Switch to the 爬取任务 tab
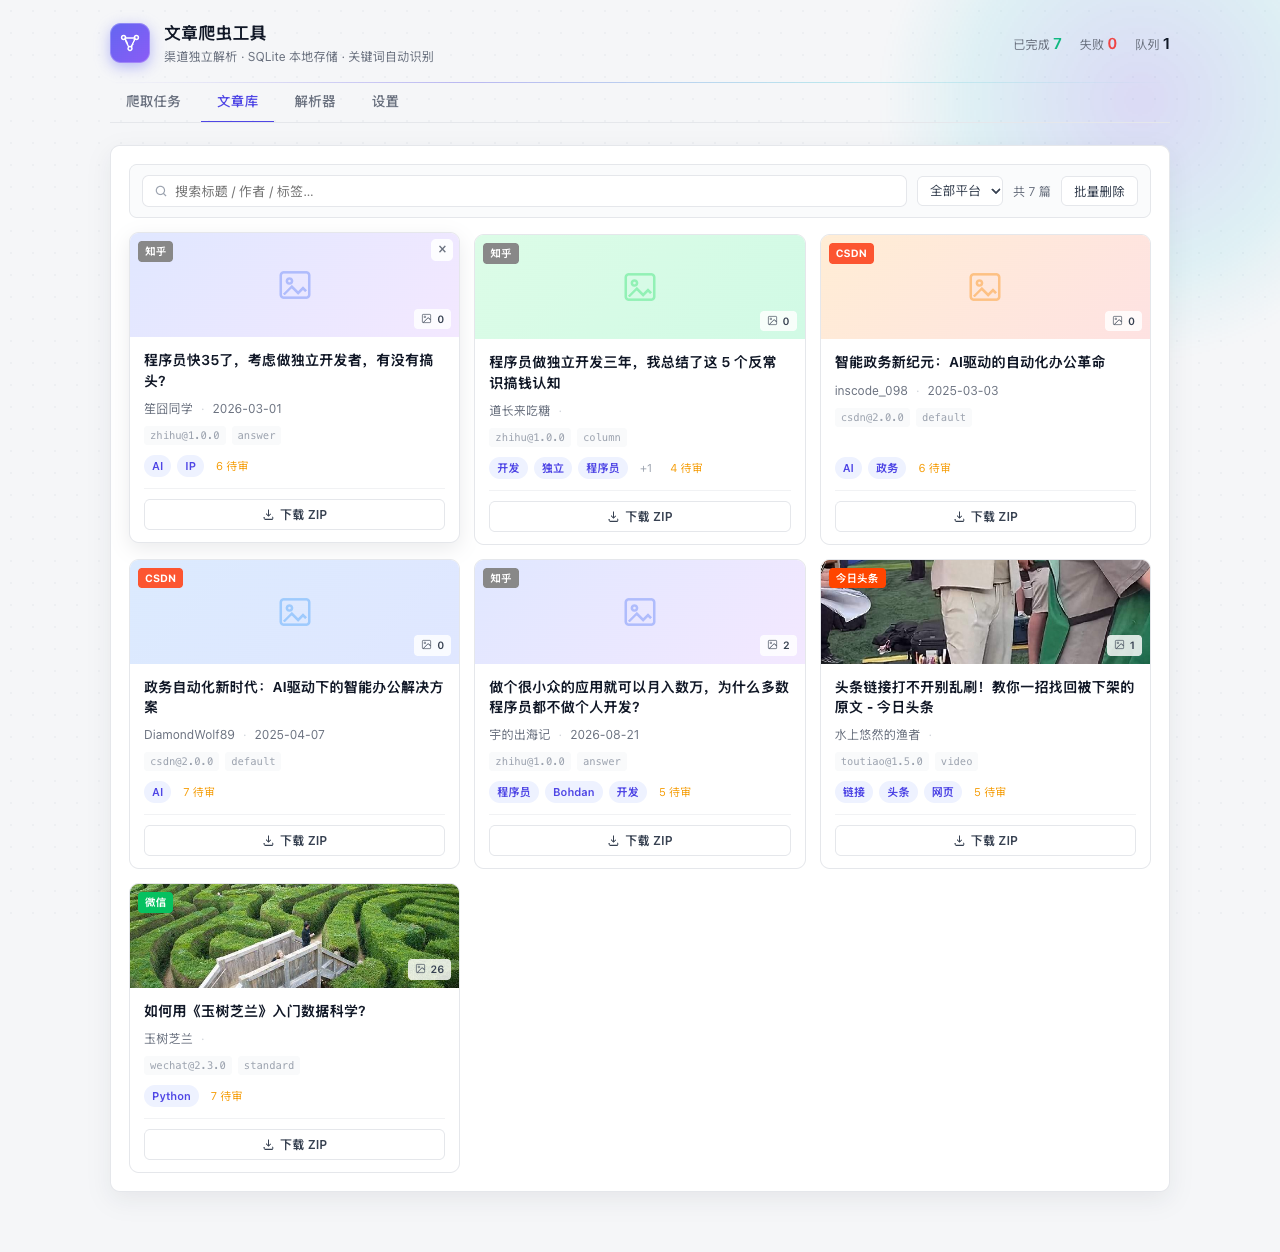 (153, 101)
